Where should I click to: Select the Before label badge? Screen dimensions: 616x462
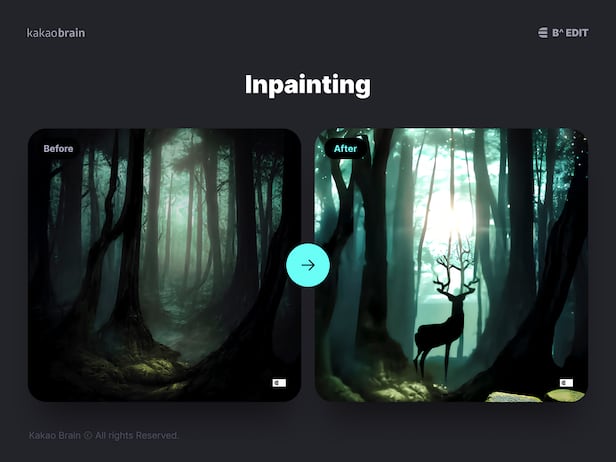pos(58,149)
